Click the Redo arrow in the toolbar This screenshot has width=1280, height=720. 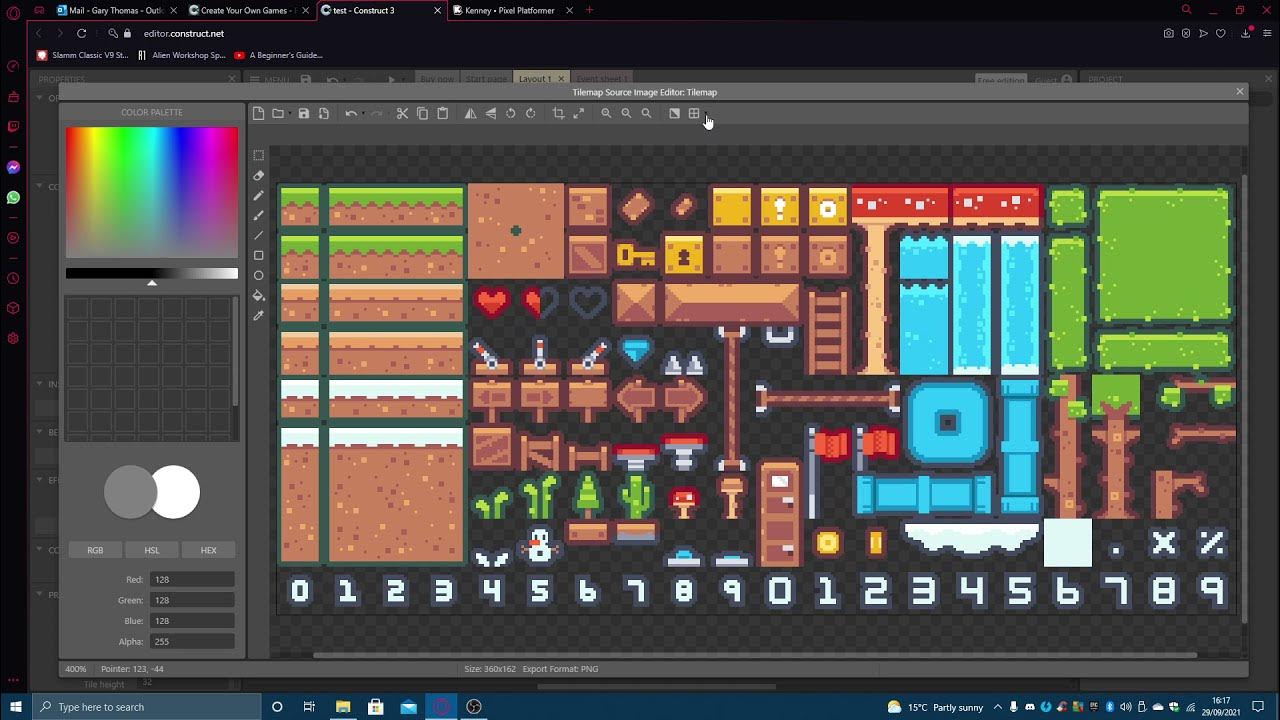pyautogui.click(x=377, y=114)
